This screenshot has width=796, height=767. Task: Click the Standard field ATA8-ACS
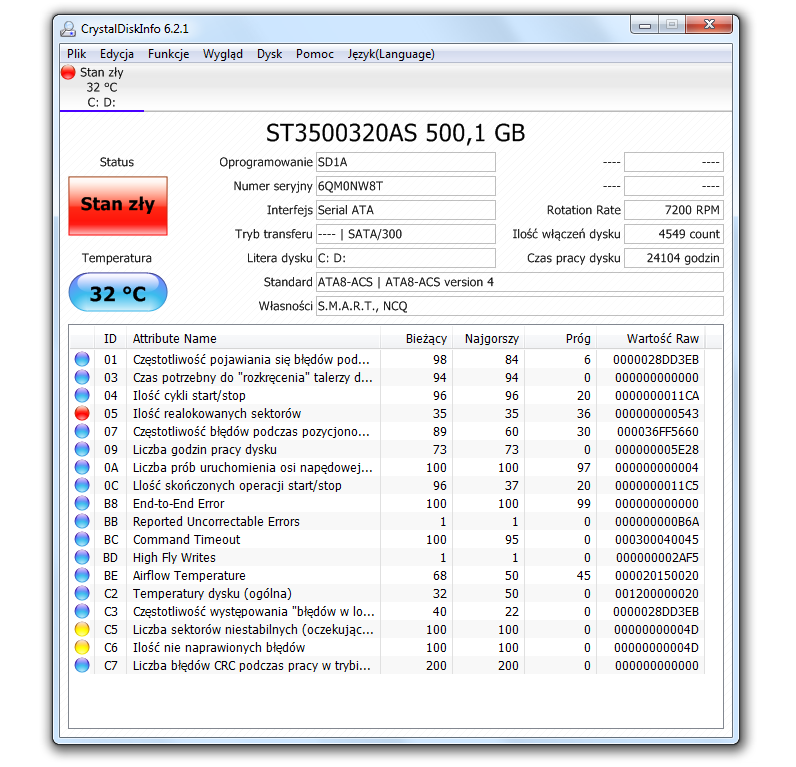520,282
